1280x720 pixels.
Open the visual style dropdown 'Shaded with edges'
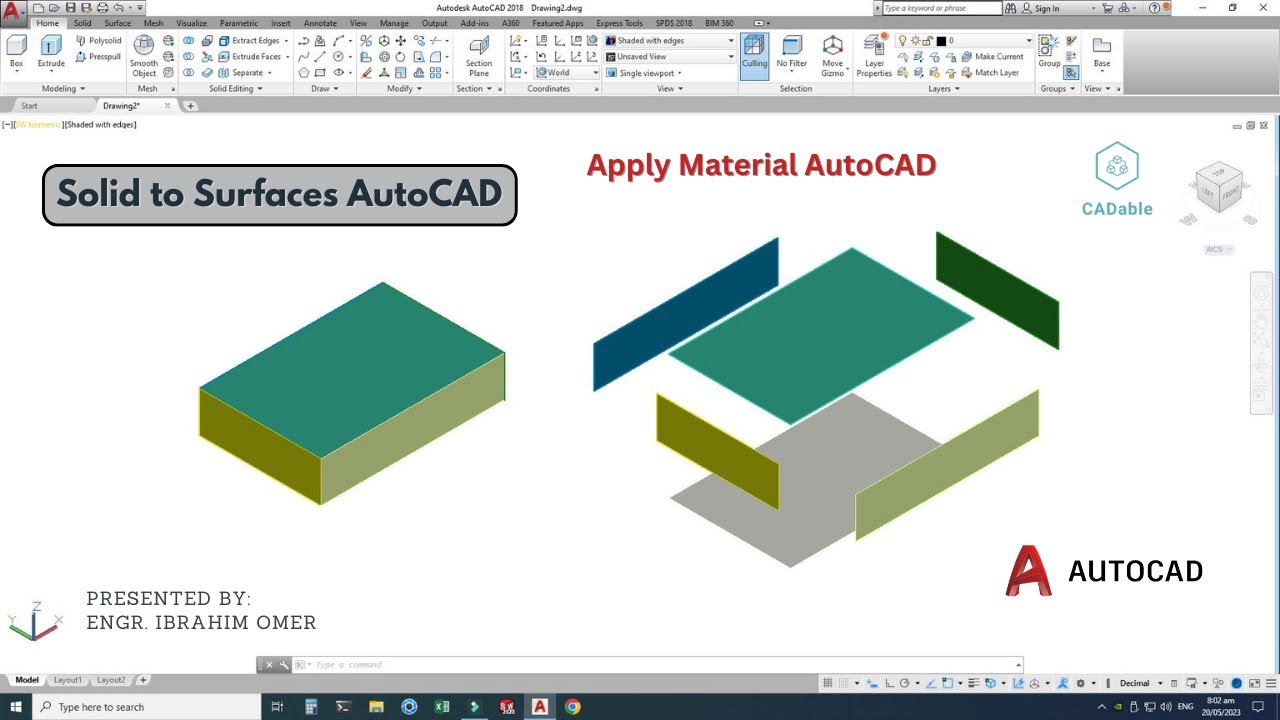[670, 41]
